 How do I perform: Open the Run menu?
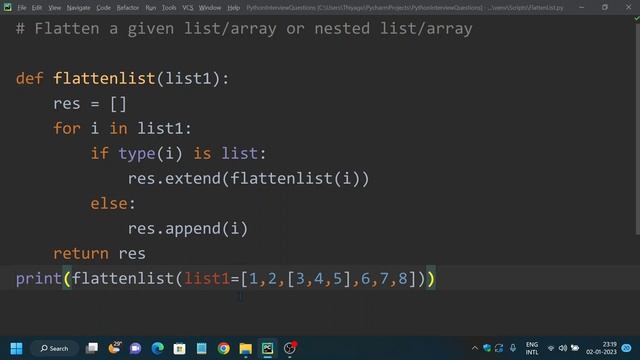(151, 8)
